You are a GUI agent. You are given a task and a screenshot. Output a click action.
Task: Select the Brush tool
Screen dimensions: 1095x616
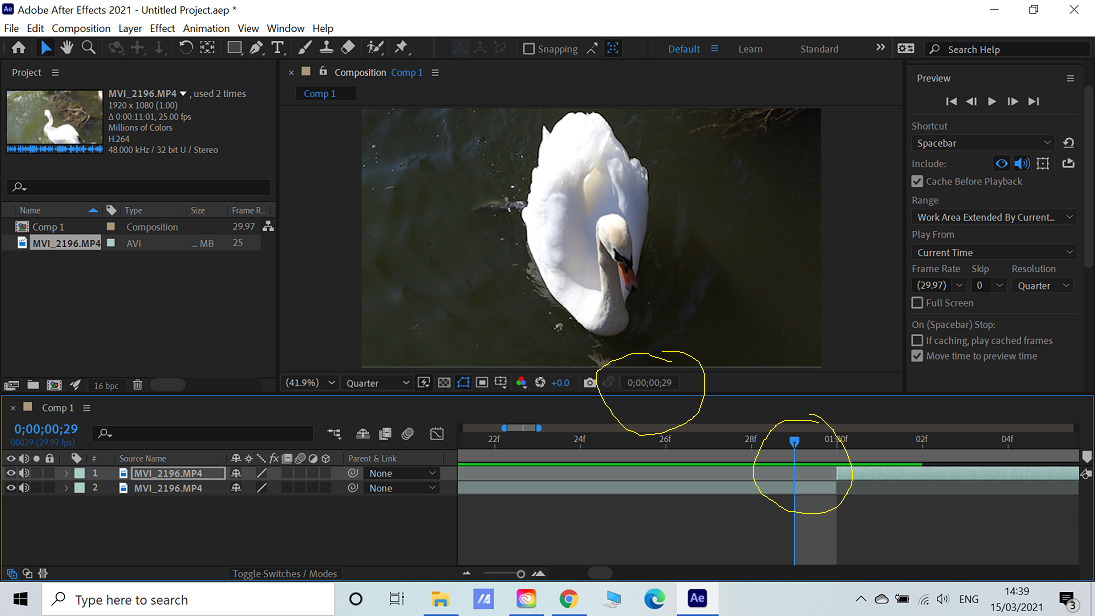click(303, 47)
